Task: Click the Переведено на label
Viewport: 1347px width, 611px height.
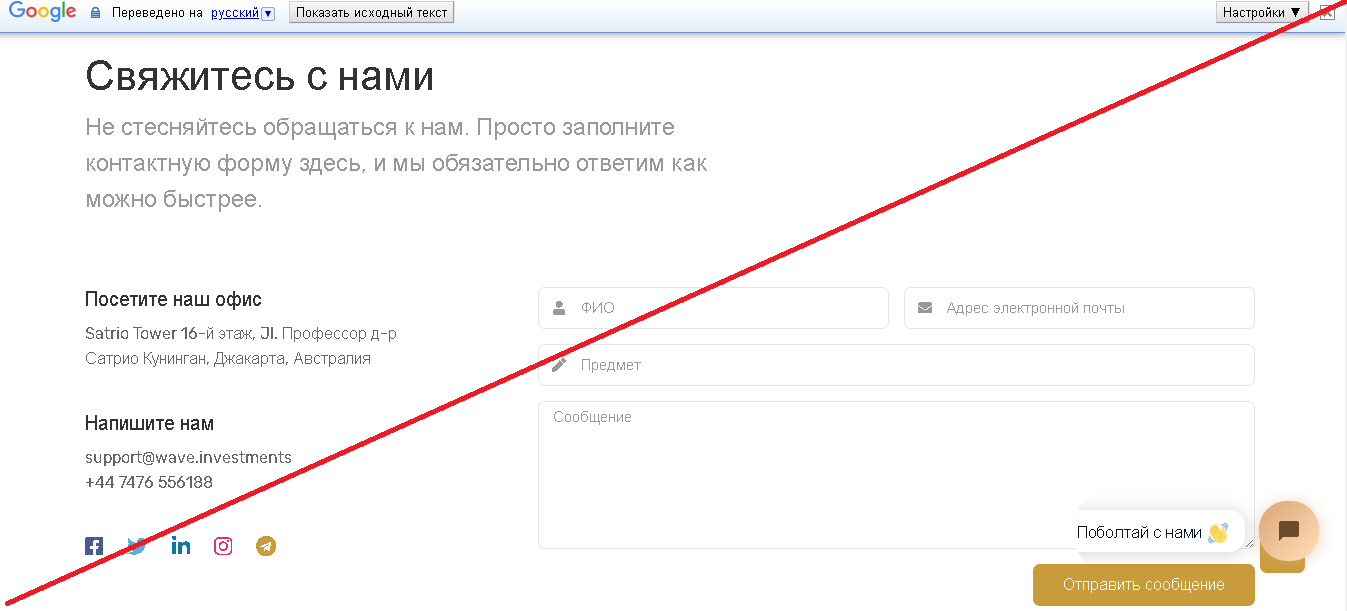Action: tap(157, 13)
